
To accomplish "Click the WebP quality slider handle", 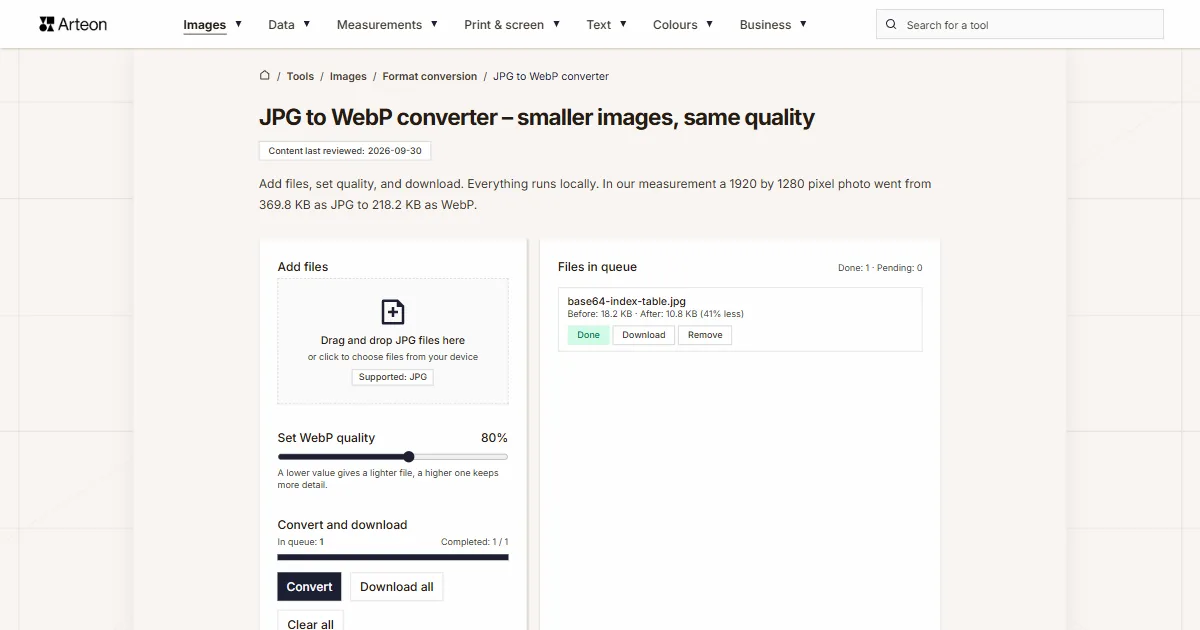I will point(409,457).
